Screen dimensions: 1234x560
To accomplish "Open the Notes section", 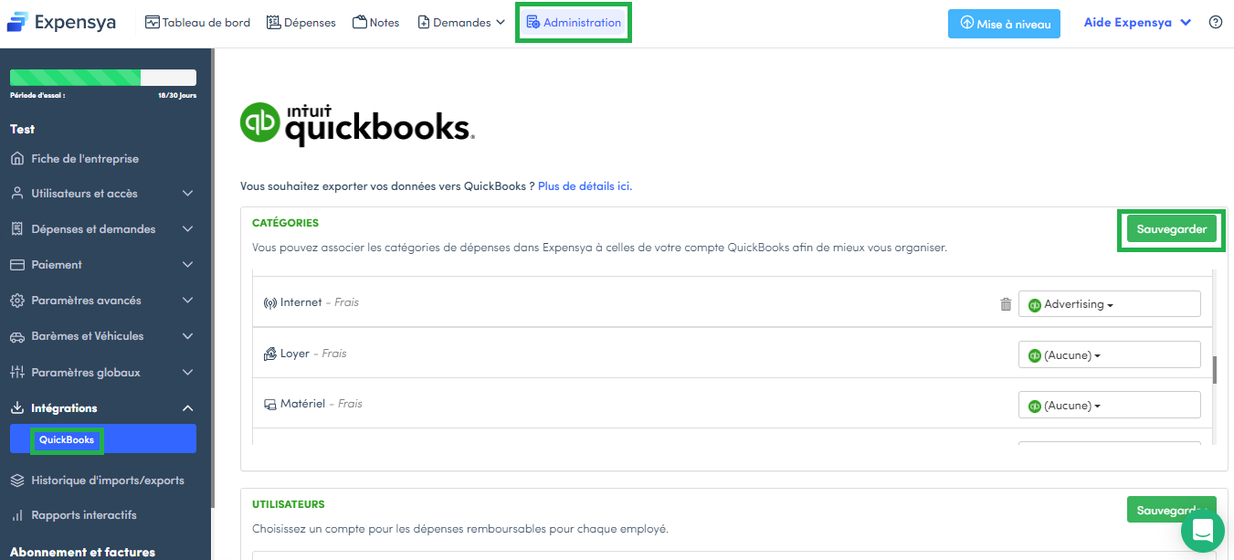I will coord(376,22).
